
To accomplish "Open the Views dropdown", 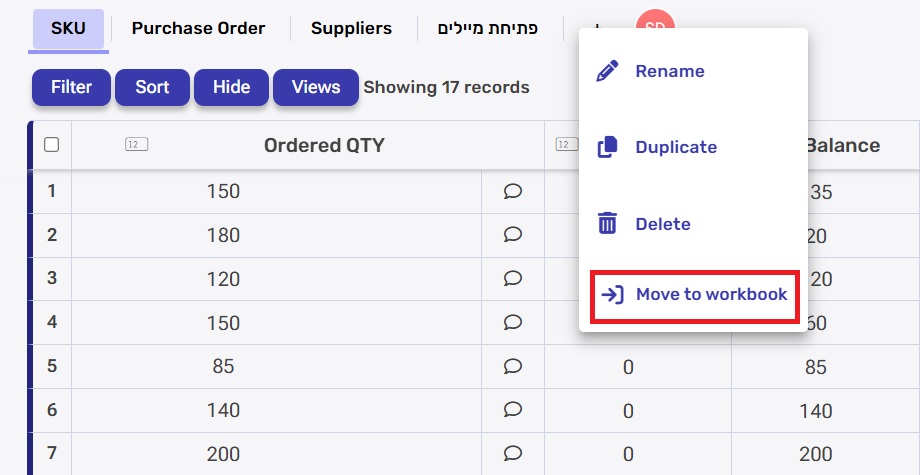I will point(316,87).
